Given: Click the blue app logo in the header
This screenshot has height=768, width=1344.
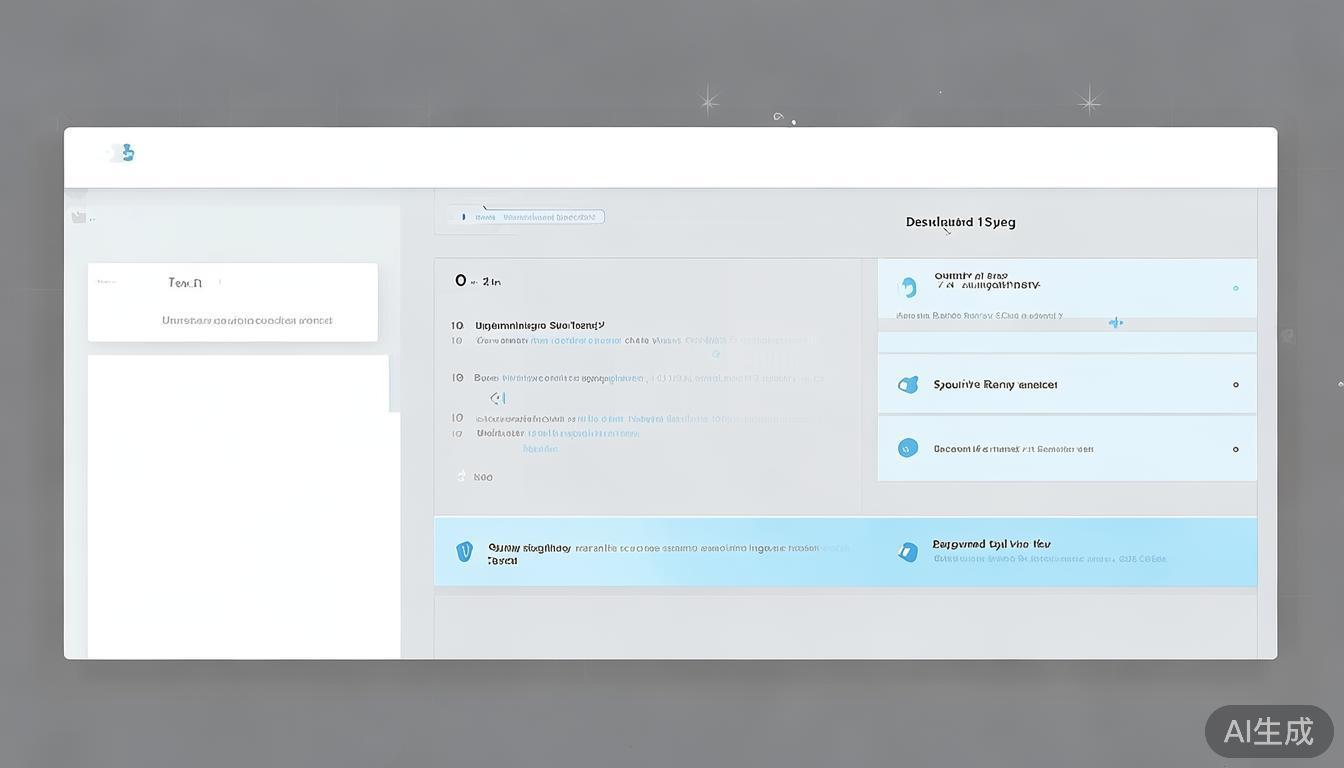Looking at the screenshot, I should pyautogui.click(x=123, y=153).
